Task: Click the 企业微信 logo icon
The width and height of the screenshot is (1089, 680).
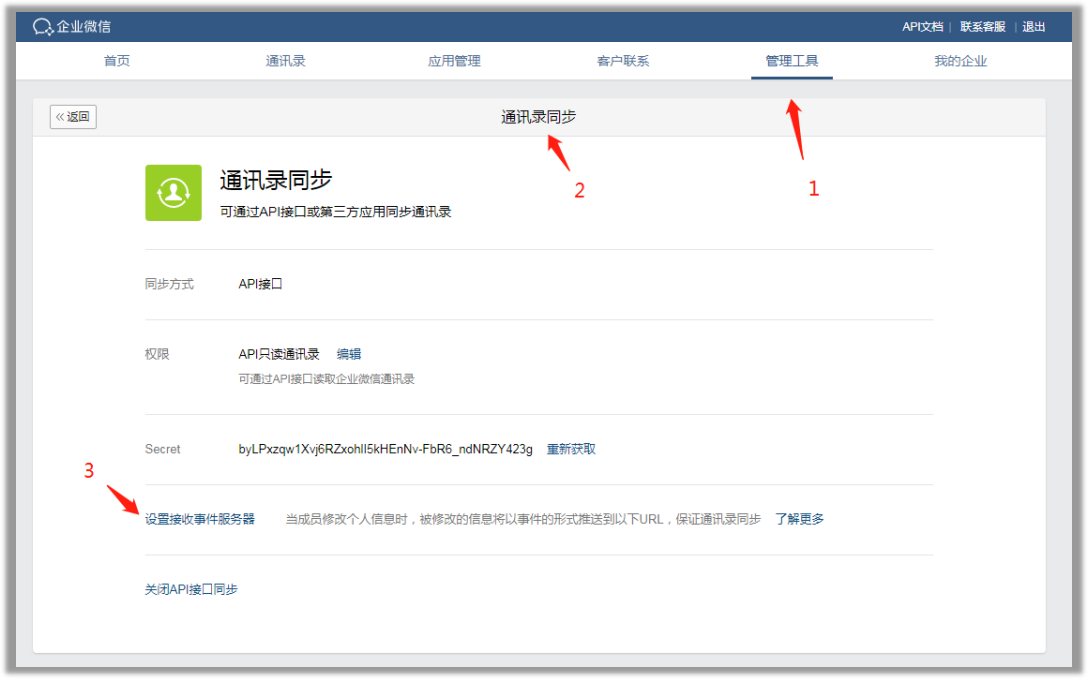Action: [42, 27]
